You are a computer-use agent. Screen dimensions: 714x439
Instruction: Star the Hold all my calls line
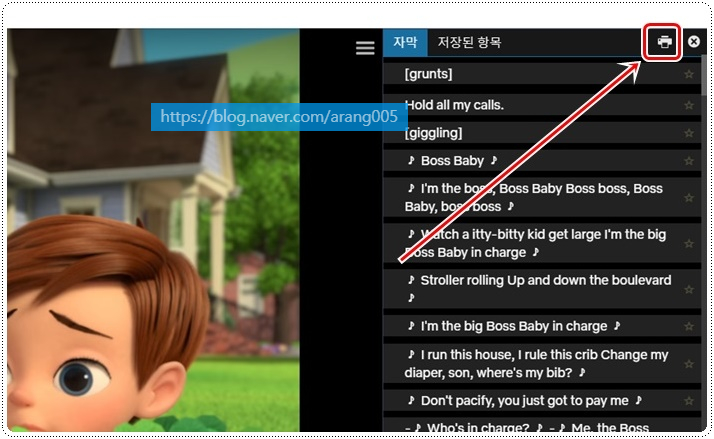click(688, 105)
